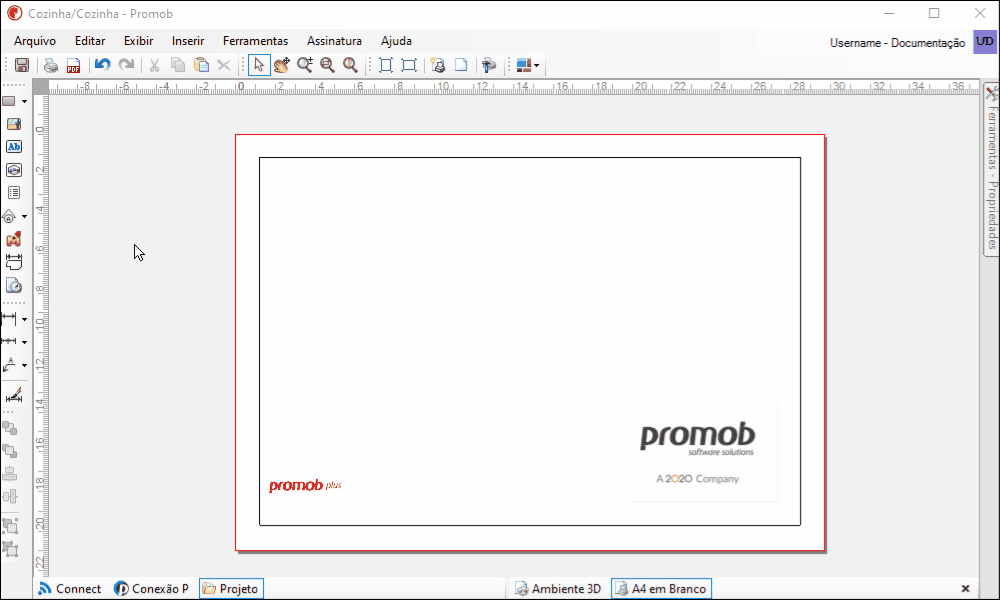Click the align center vertically icon
This screenshot has width=1000, height=600.
10,496
